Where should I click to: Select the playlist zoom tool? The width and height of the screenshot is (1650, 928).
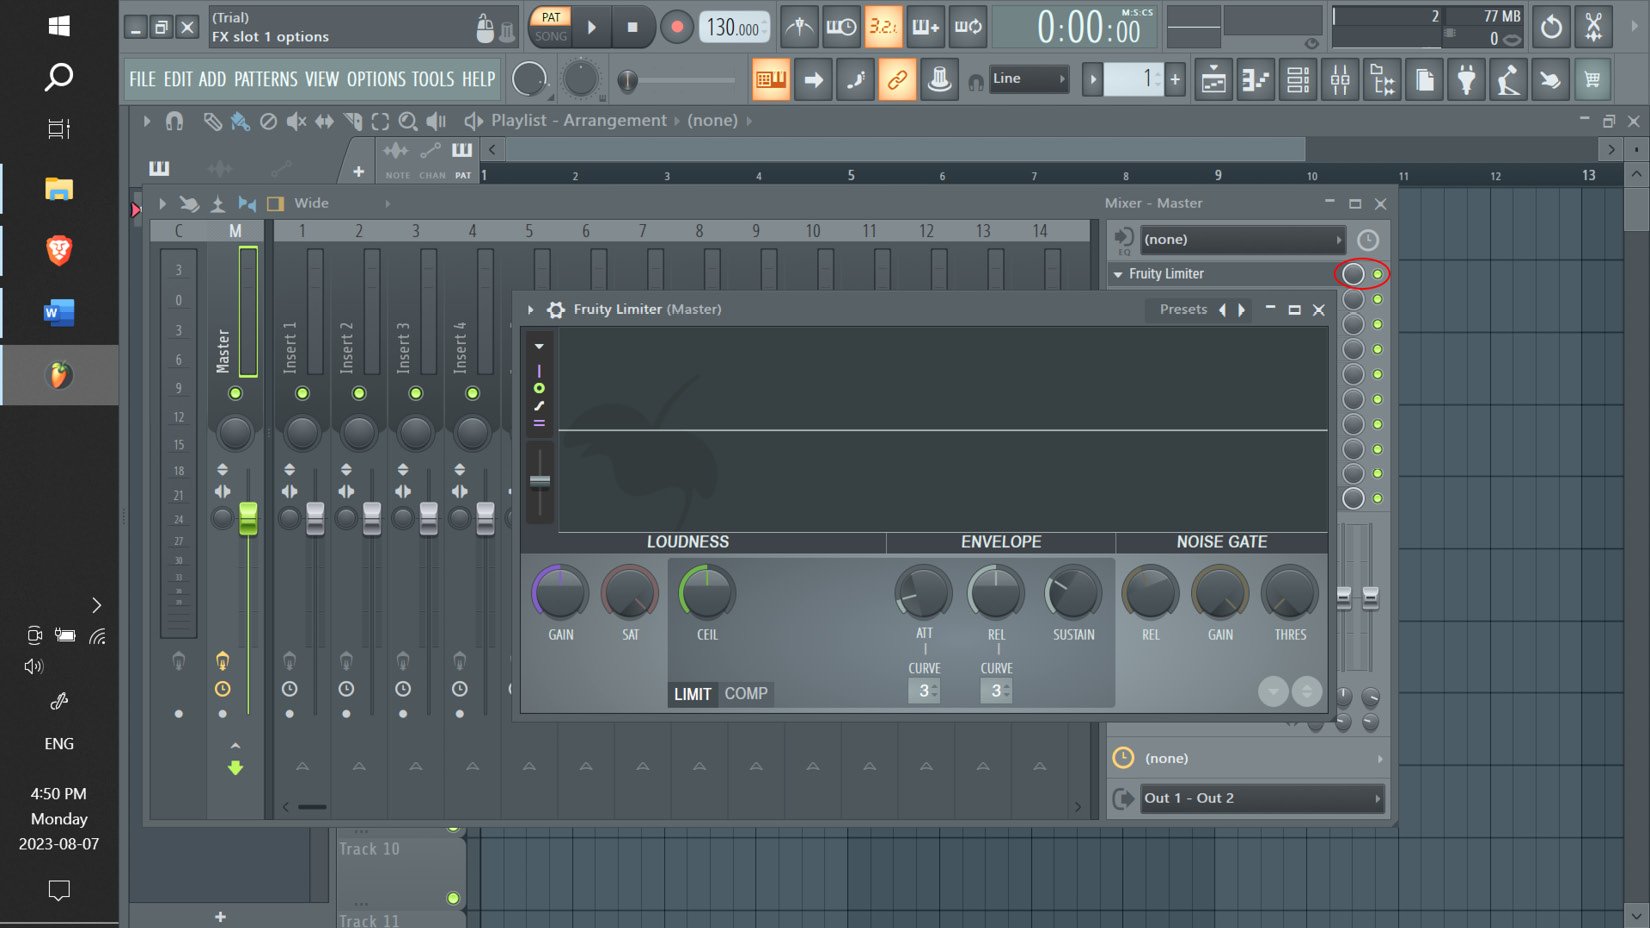click(407, 121)
